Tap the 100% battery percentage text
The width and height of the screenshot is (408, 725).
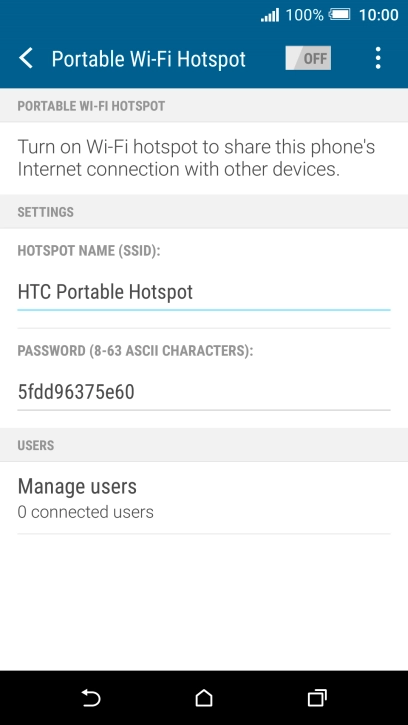[304, 15]
